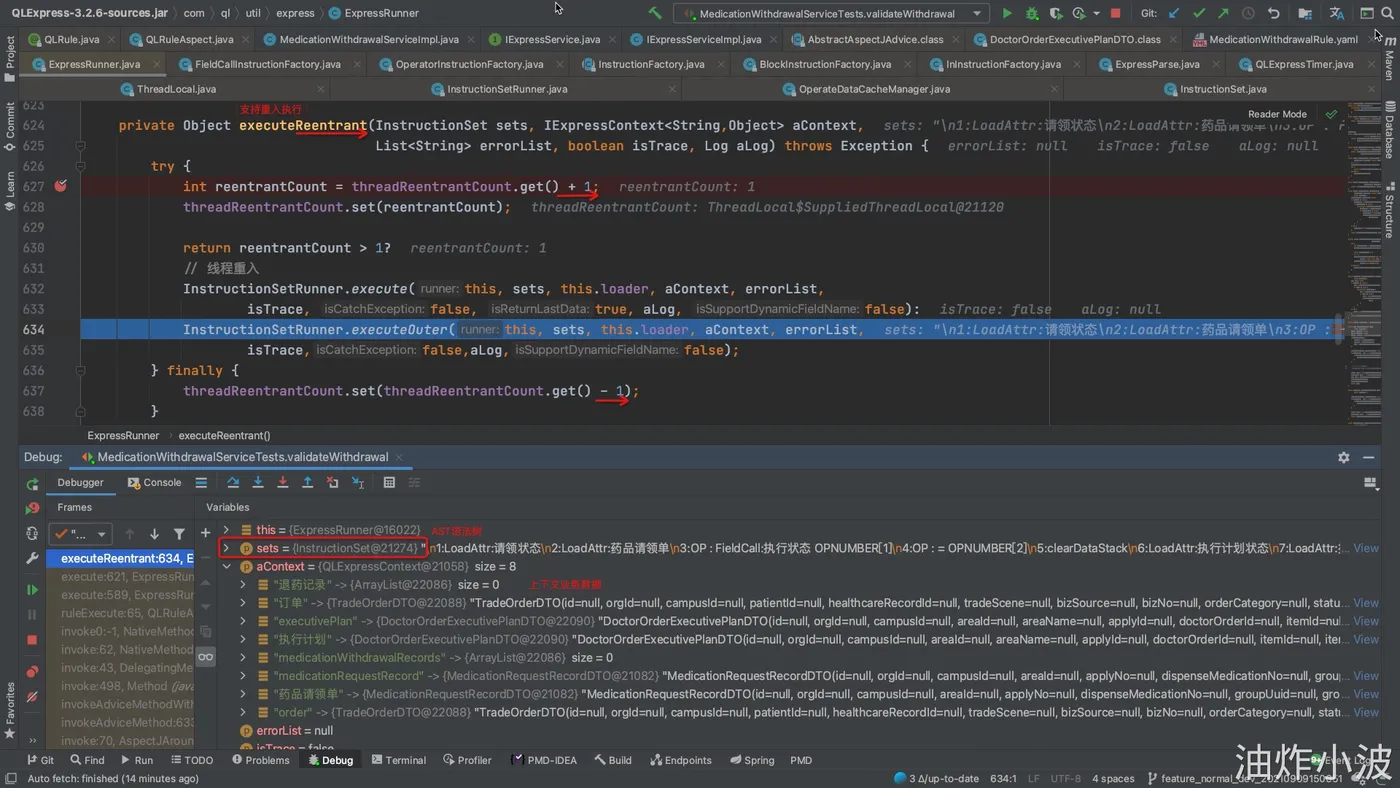Click View link on the "order" row
Viewport: 1400px width, 788px height.
[x=1366, y=712]
